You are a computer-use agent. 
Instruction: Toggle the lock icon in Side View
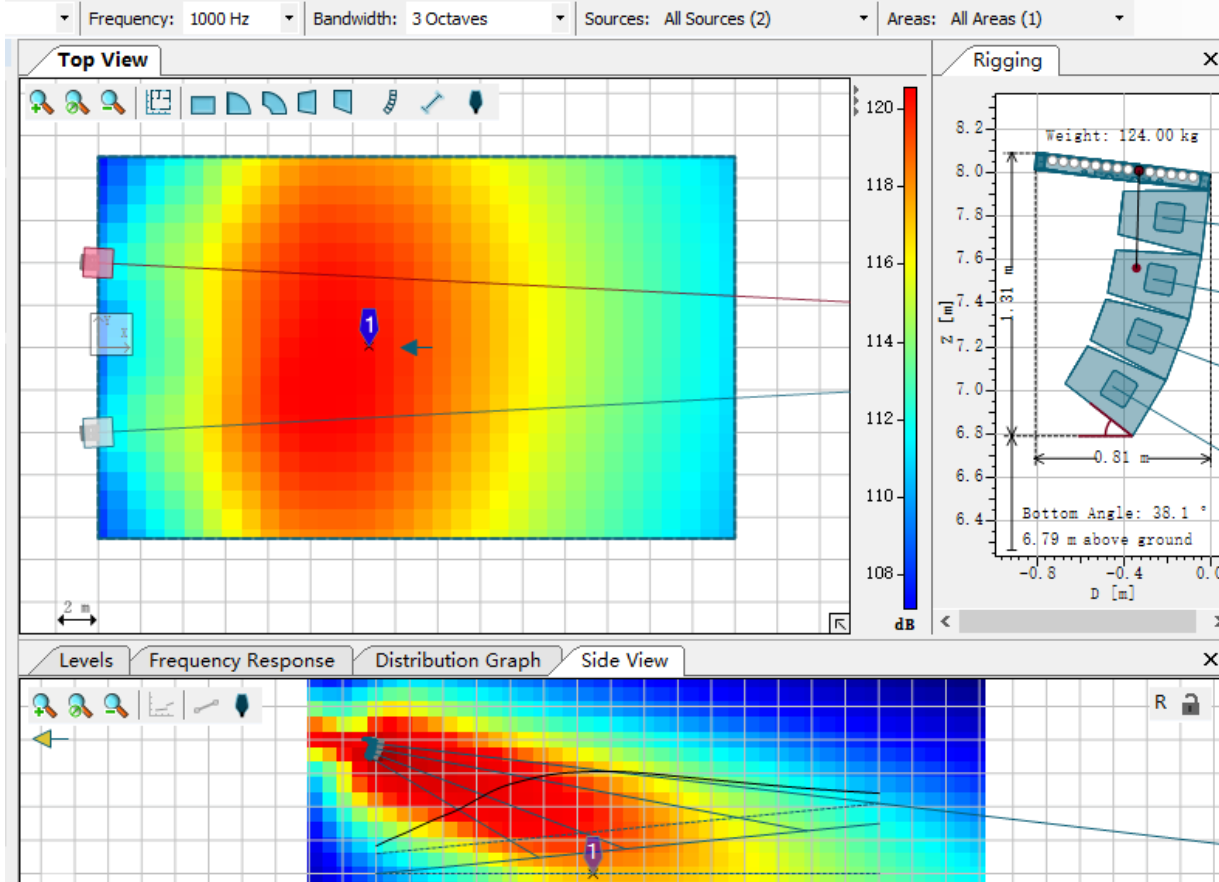click(1190, 703)
